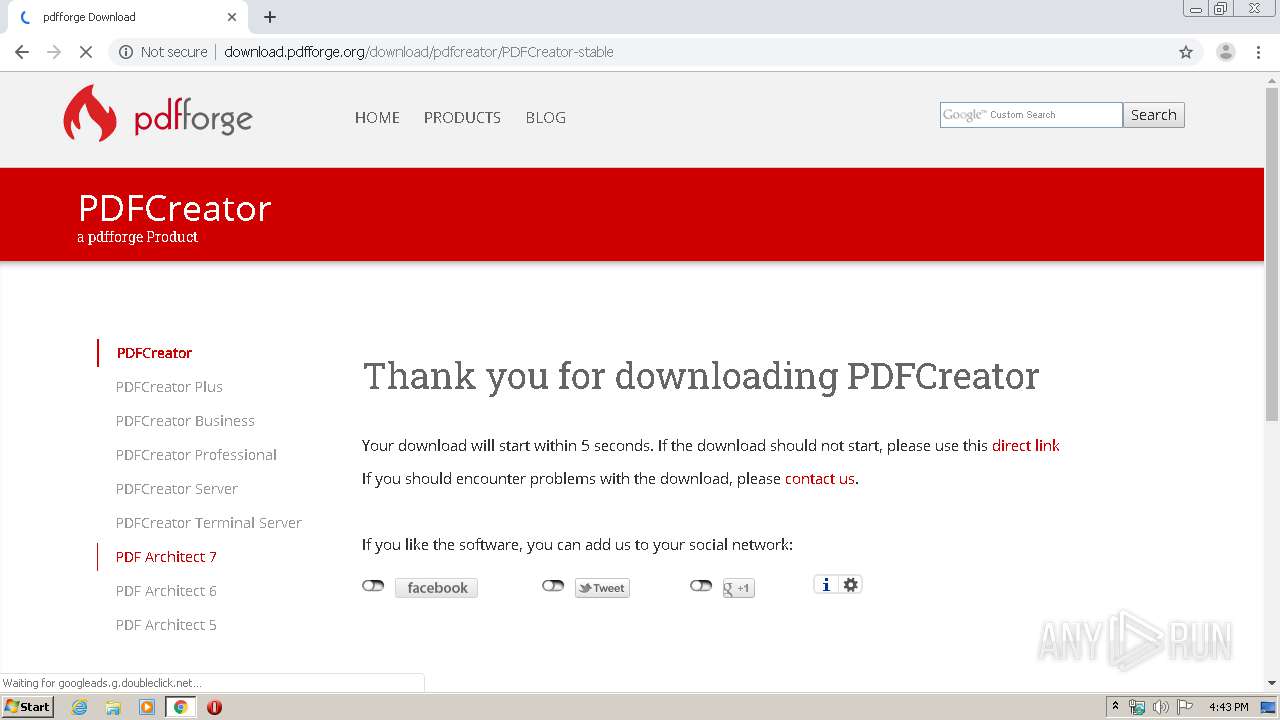Viewport: 1280px width, 720px height.
Task: Select PDFCreator Terminal Server in sidebar
Action: [x=208, y=523]
